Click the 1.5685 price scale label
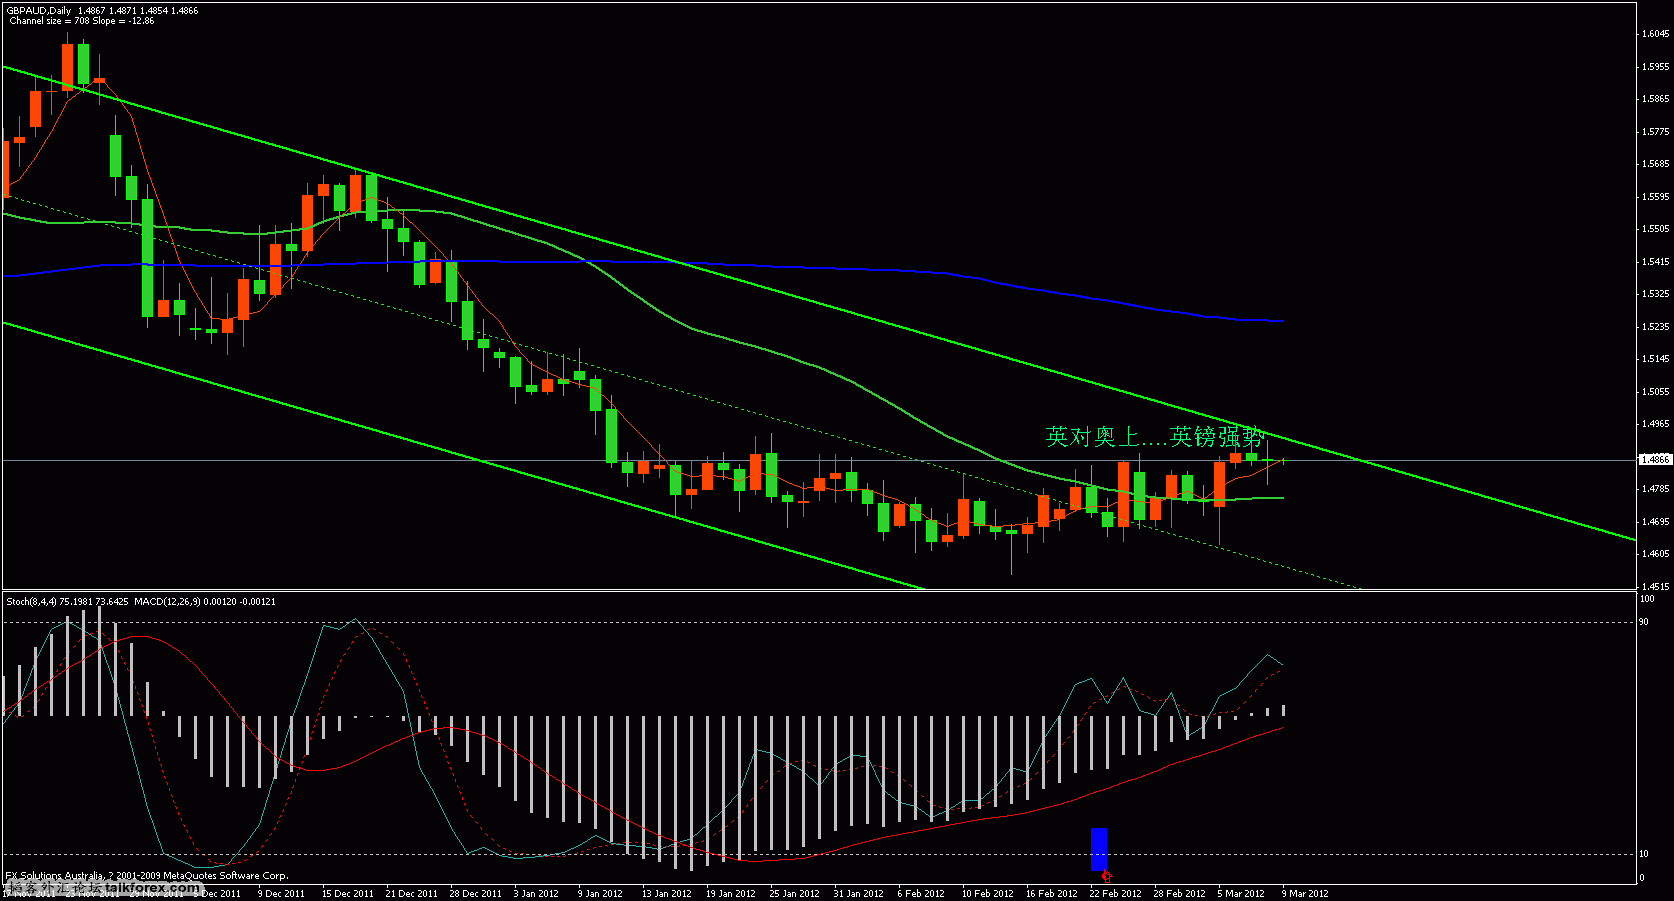This screenshot has height=901, width=1674. point(1655,164)
